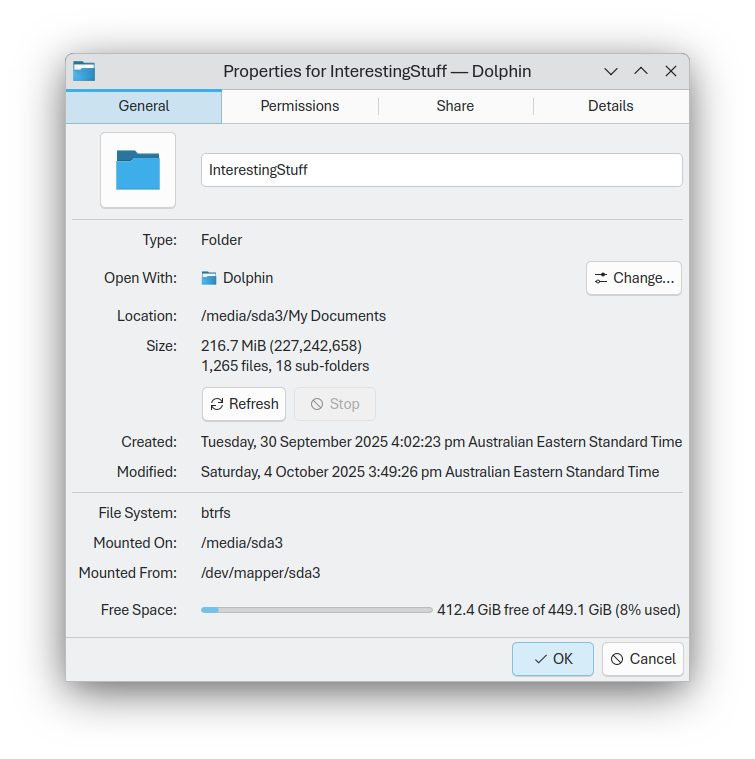The width and height of the screenshot is (755, 759).
Task: Switch to the Permissions tab
Action: [x=300, y=106]
